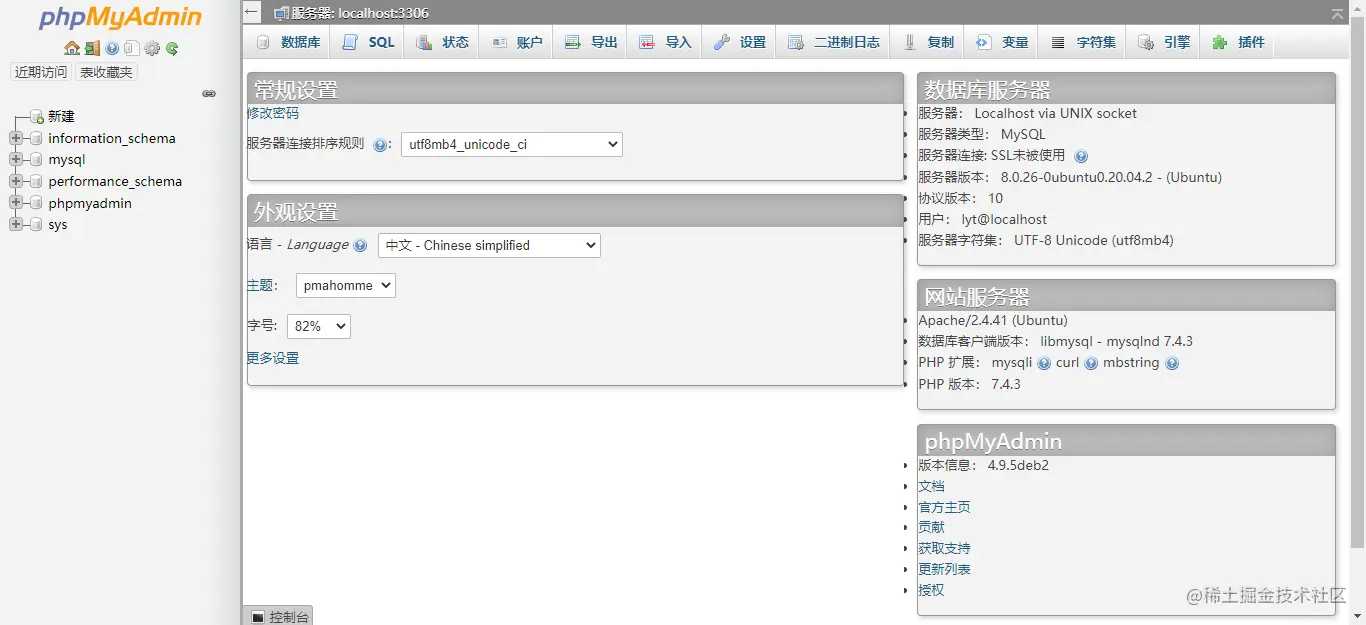Open phpMyAdmin documentation help icon in sidebar
The height and width of the screenshot is (625, 1366).
click(112, 48)
